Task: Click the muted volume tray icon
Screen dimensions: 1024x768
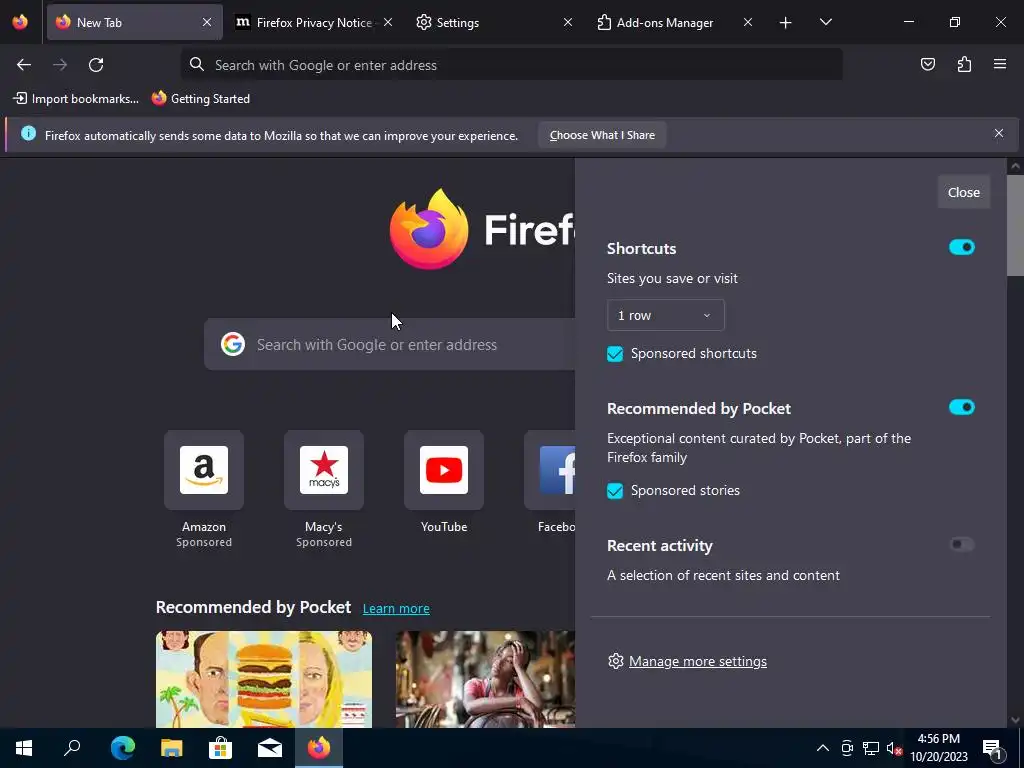Action: tap(894, 748)
